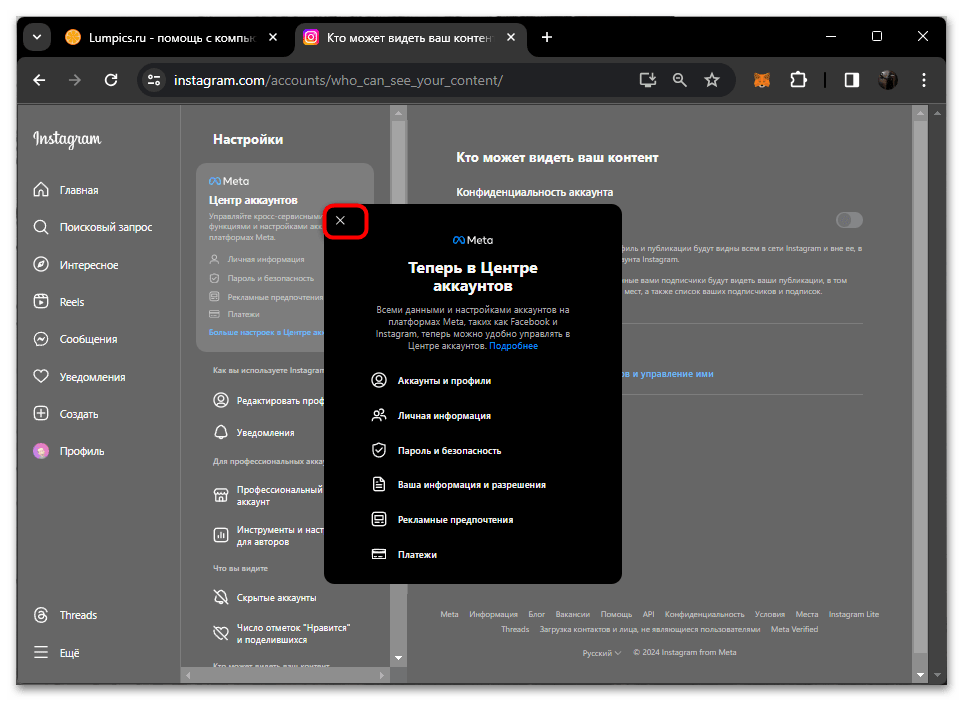Expand the Русский language dropdown

point(601,653)
